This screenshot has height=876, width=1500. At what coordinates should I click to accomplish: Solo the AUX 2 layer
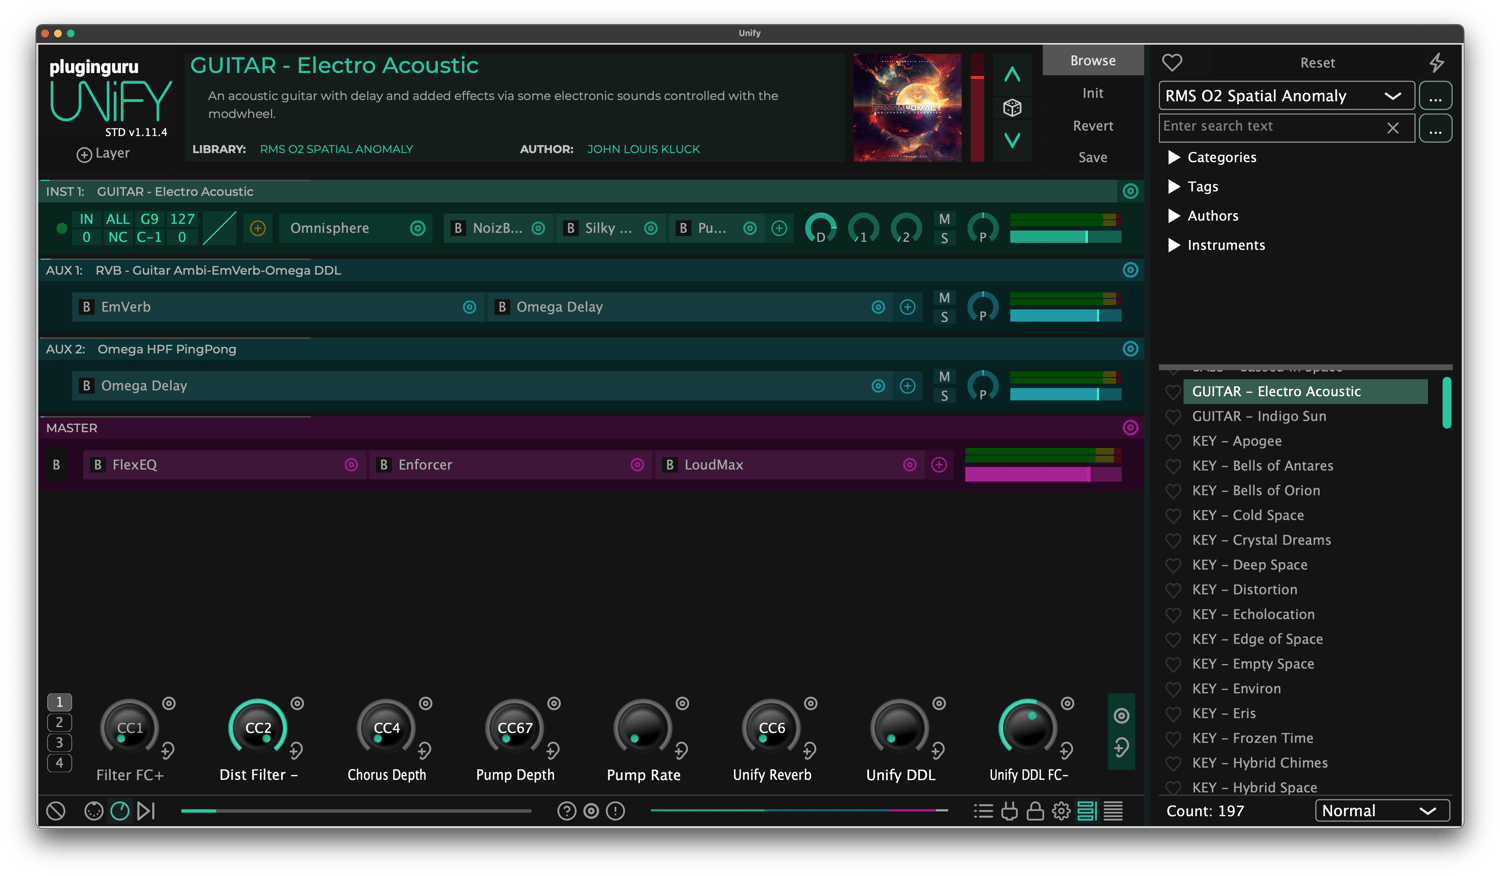(944, 396)
